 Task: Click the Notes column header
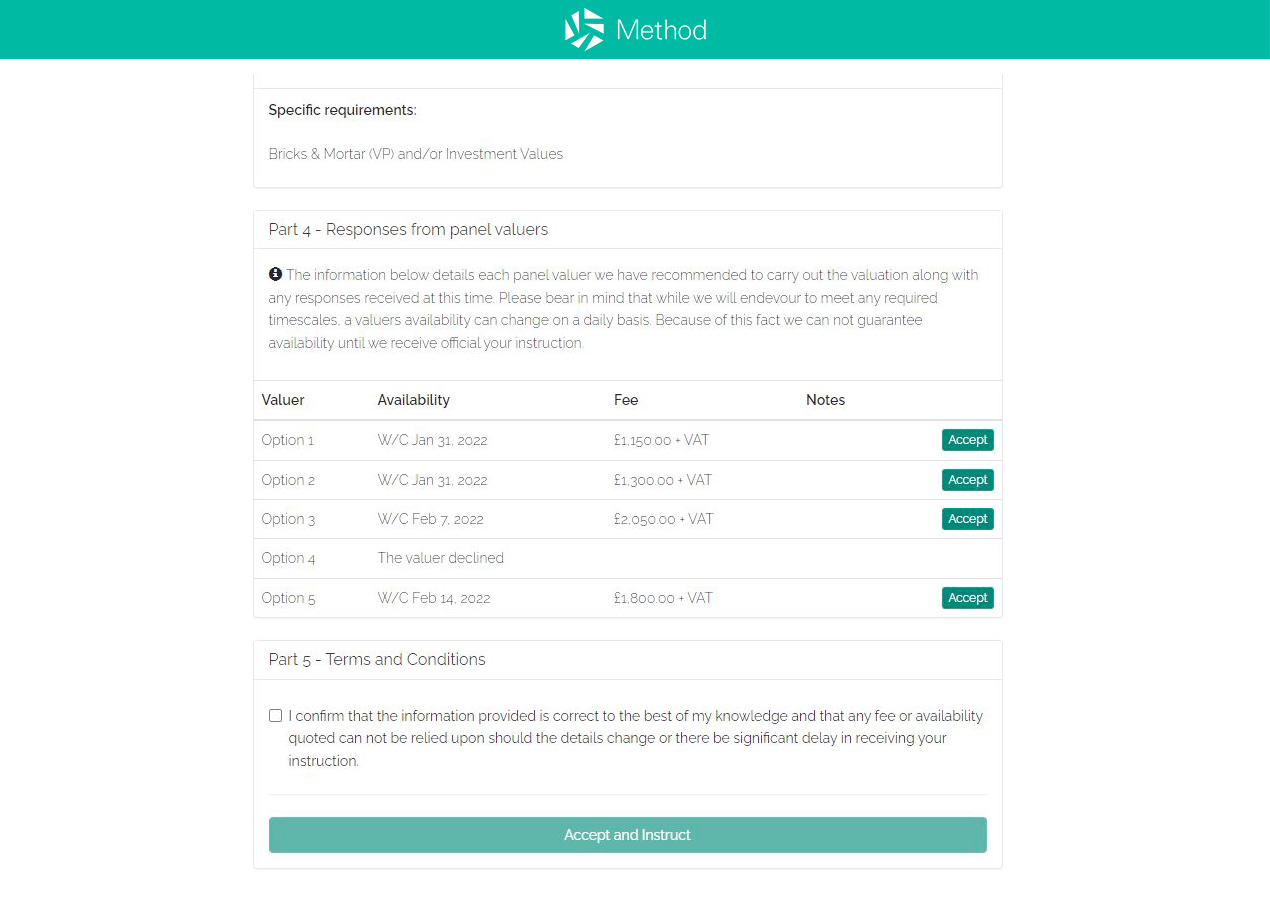click(825, 400)
